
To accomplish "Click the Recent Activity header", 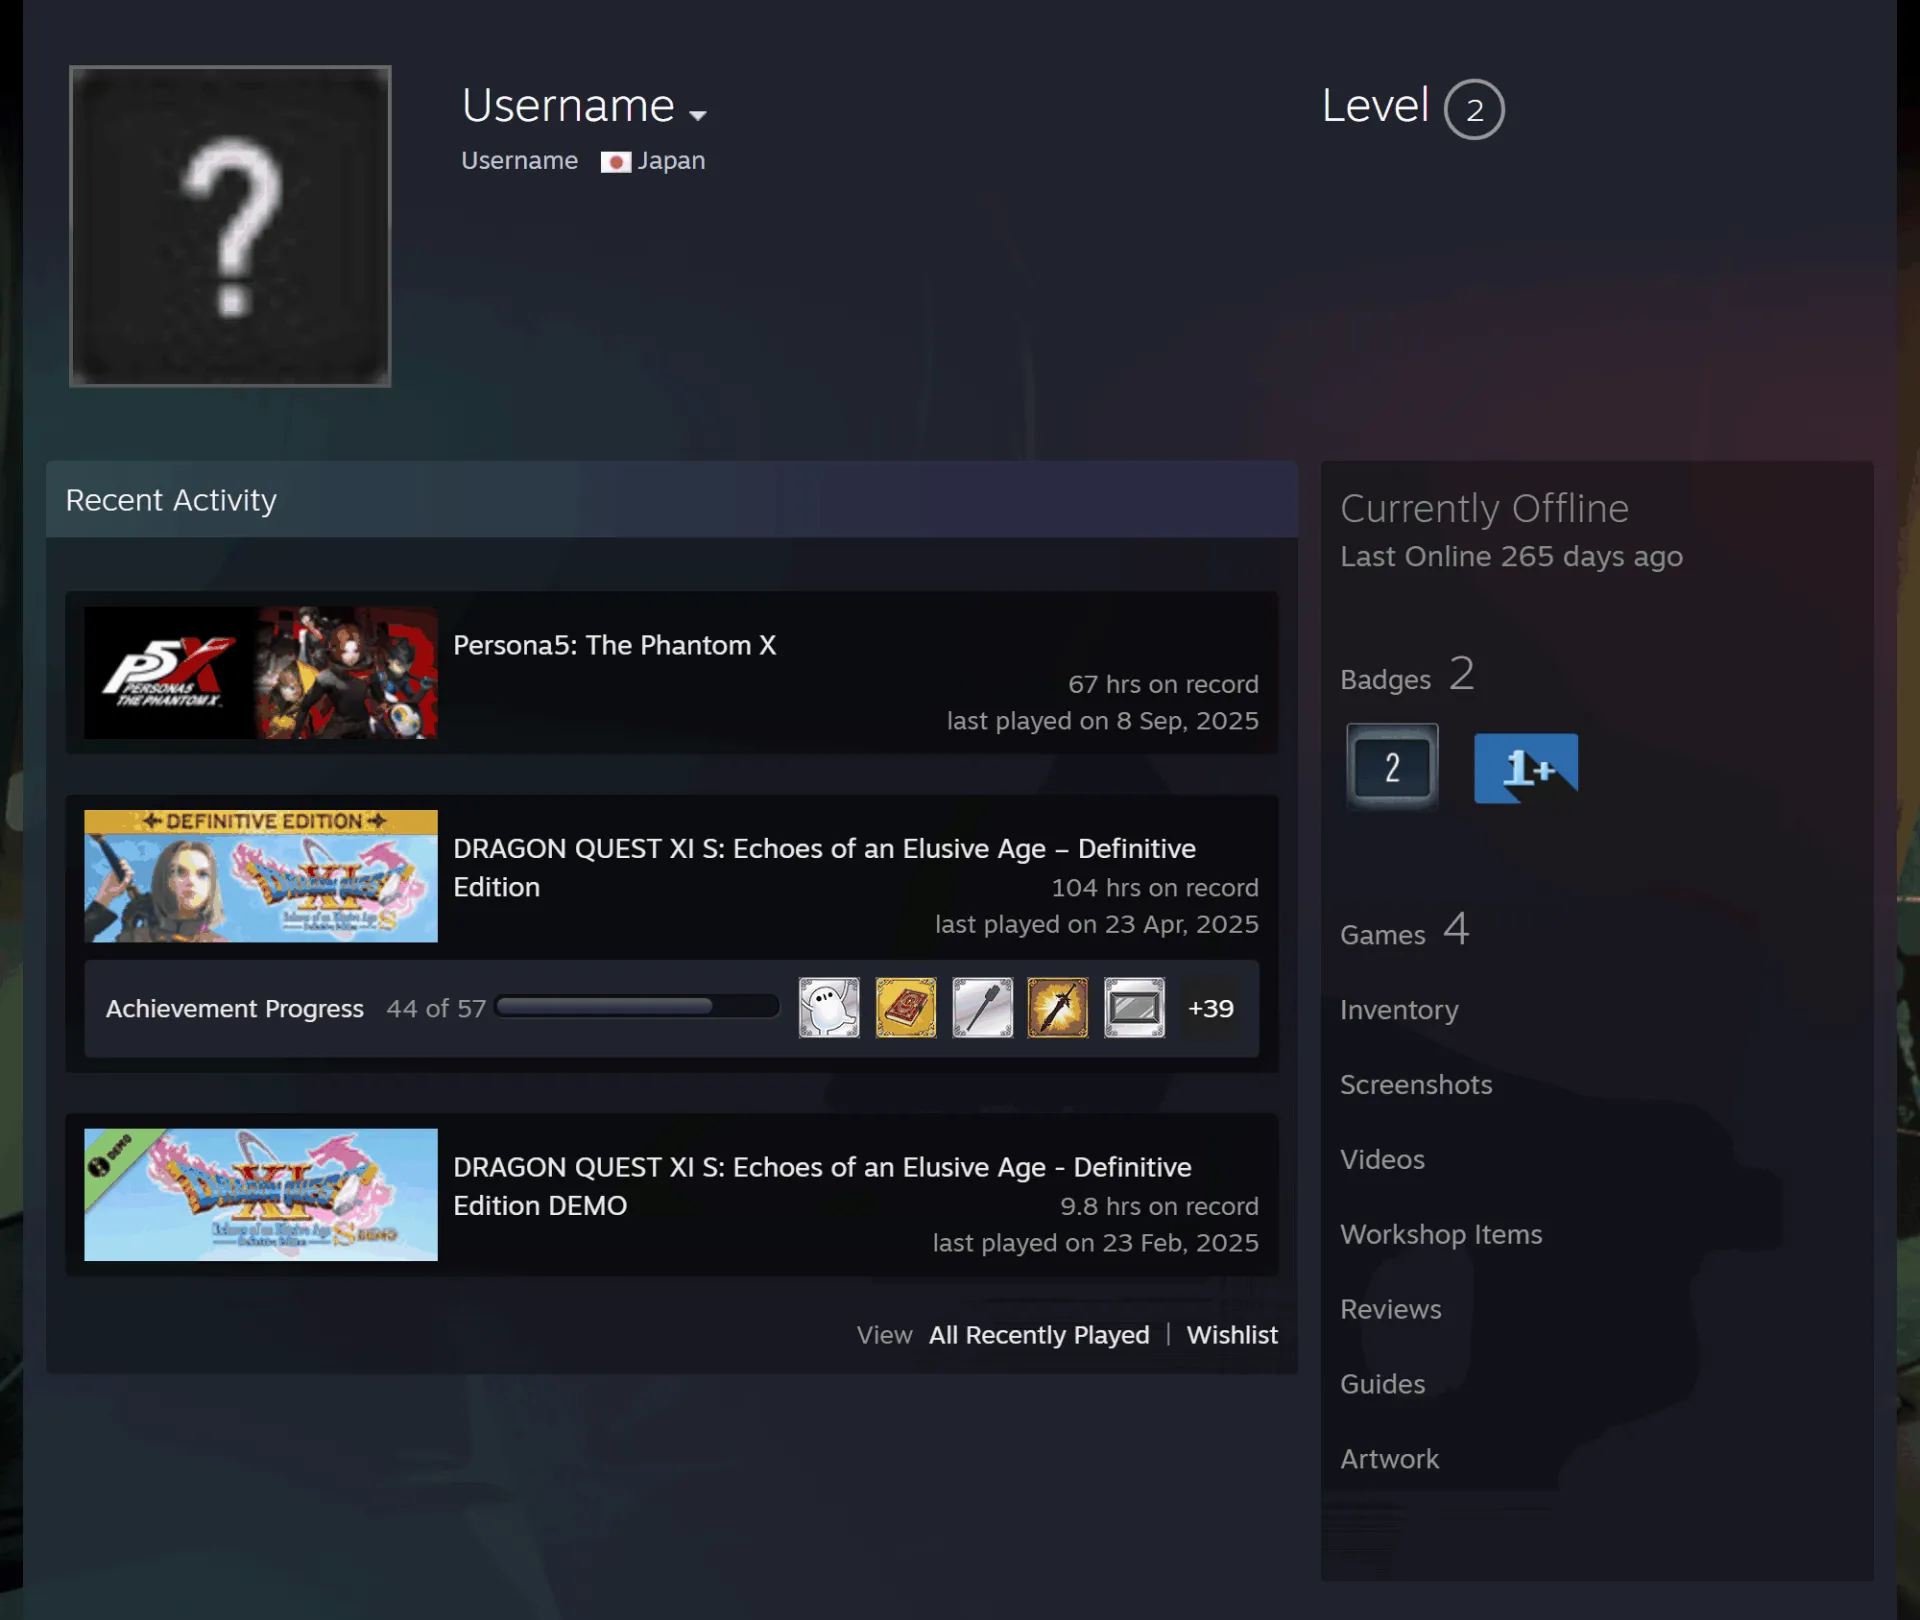I will 672,500.
